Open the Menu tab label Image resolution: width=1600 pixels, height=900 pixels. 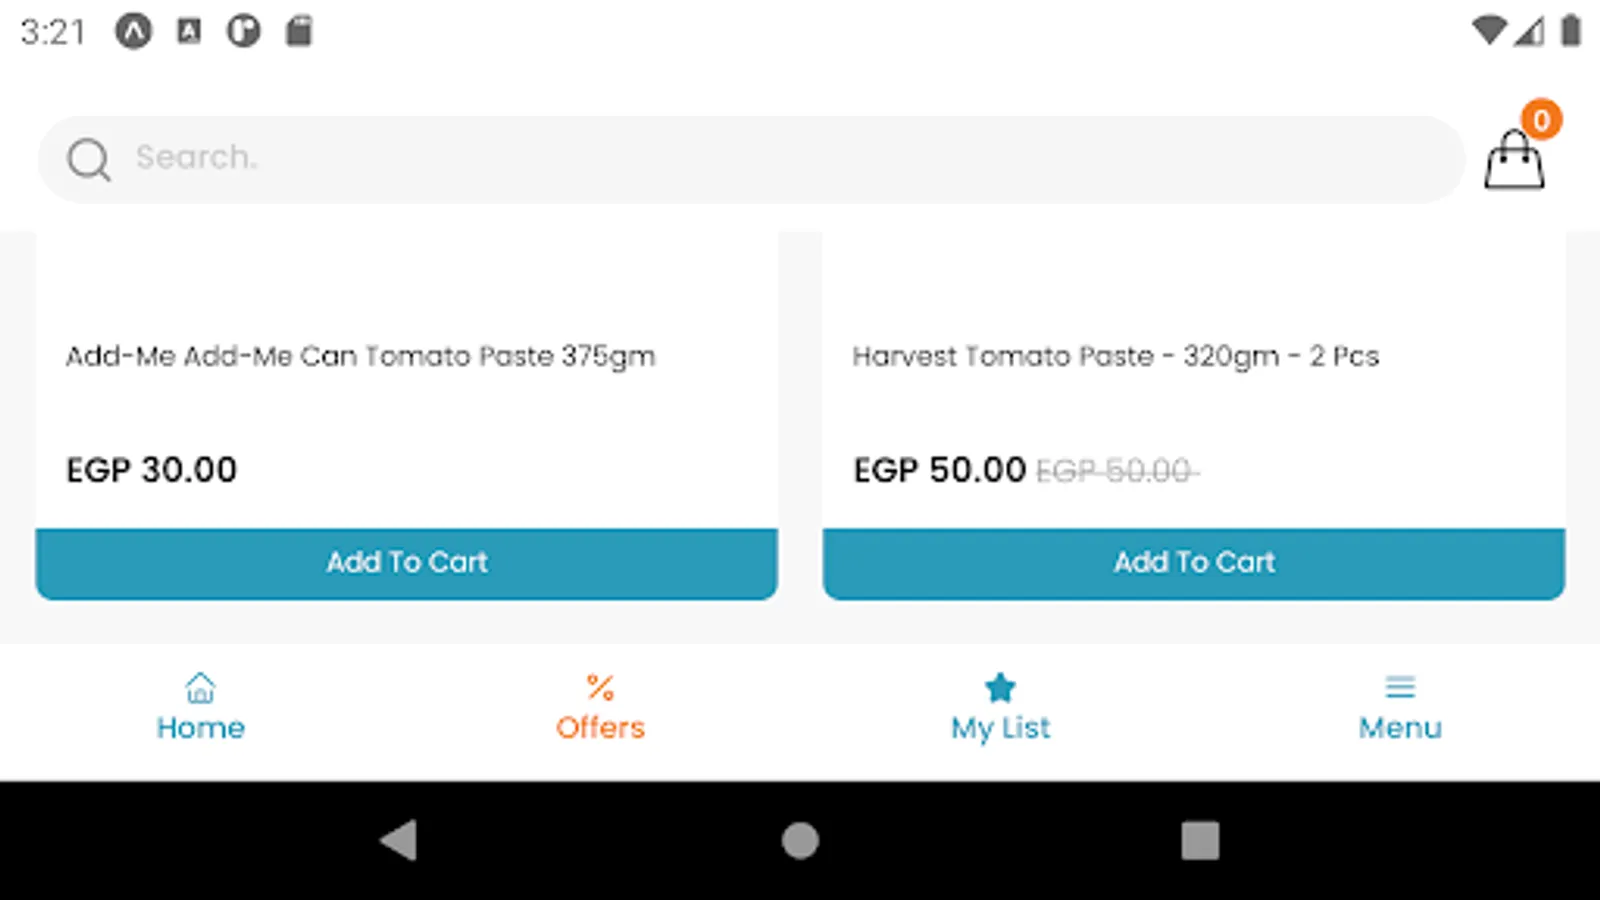[x=1400, y=728]
